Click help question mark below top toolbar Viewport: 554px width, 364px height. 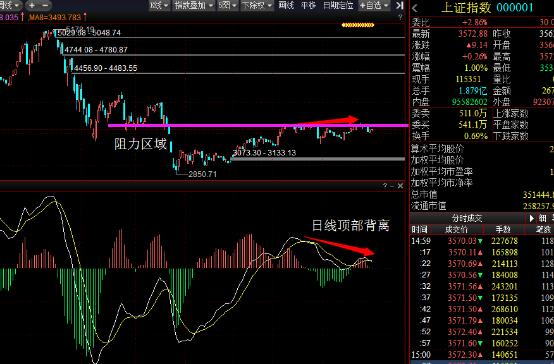click(400, 17)
